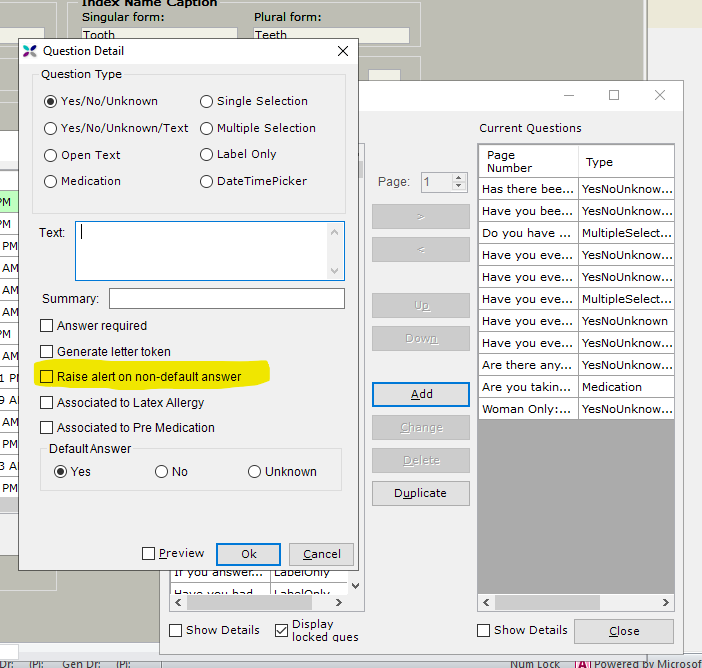This screenshot has height=668, width=702.
Task: Choose the Medication question type
Action: click(x=51, y=181)
